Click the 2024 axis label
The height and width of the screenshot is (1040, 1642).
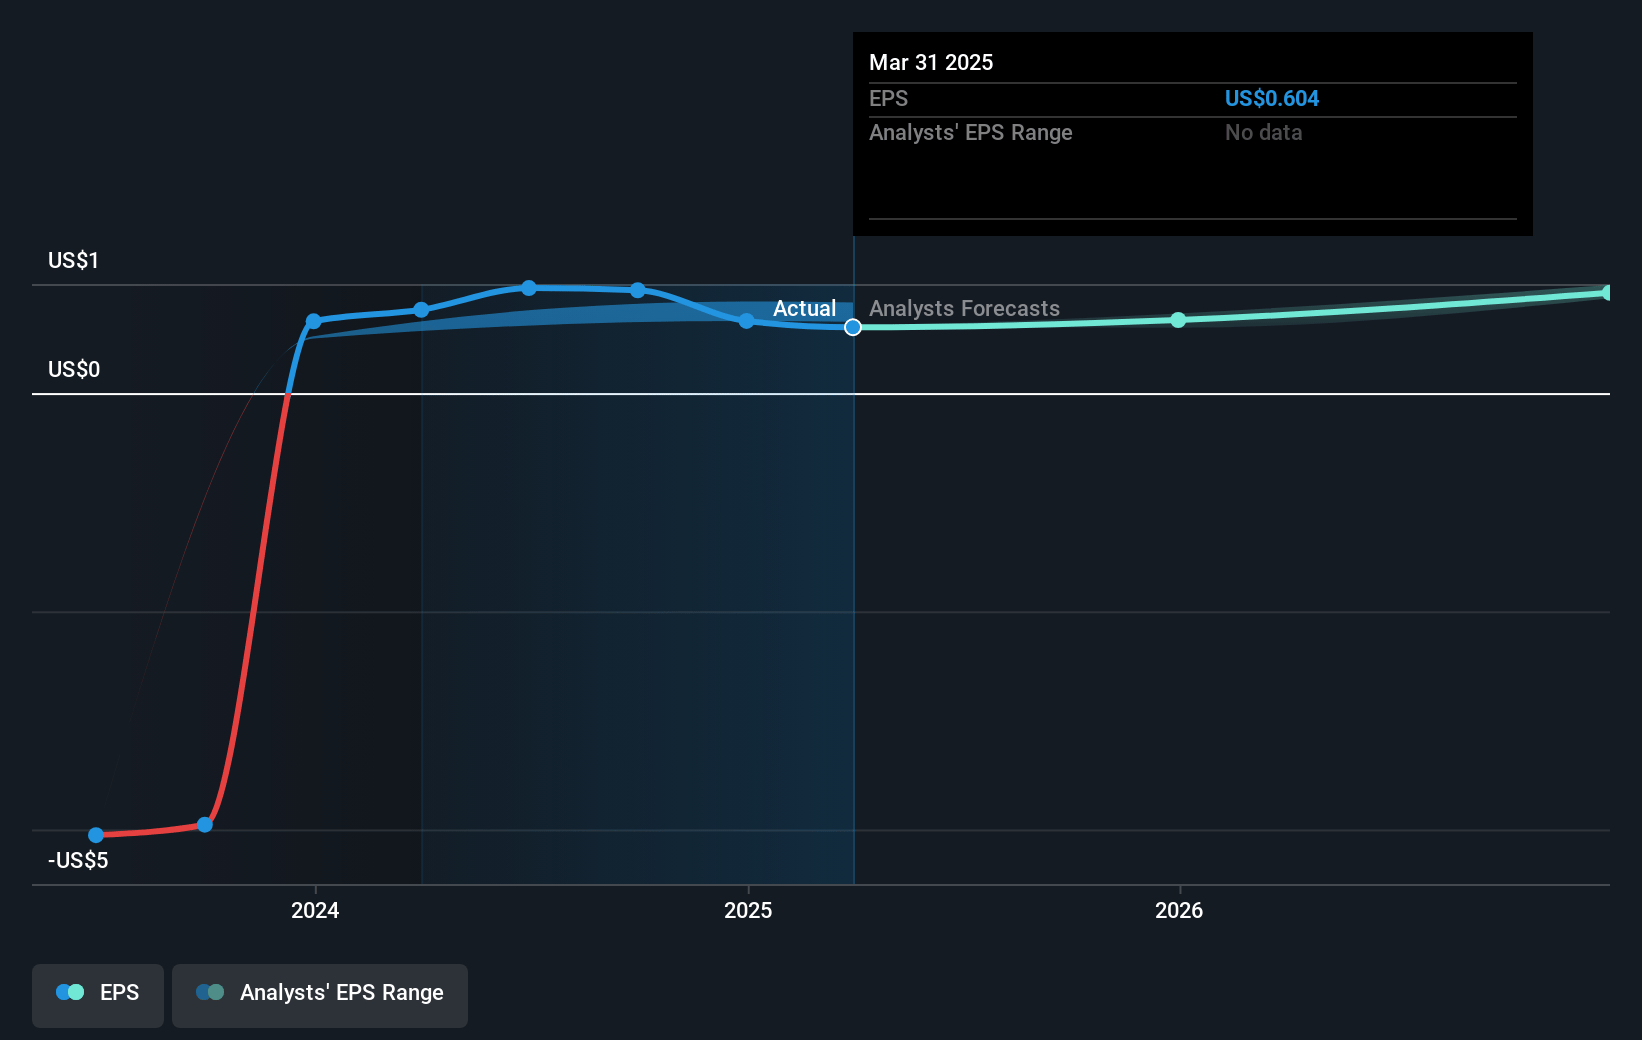[315, 910]
